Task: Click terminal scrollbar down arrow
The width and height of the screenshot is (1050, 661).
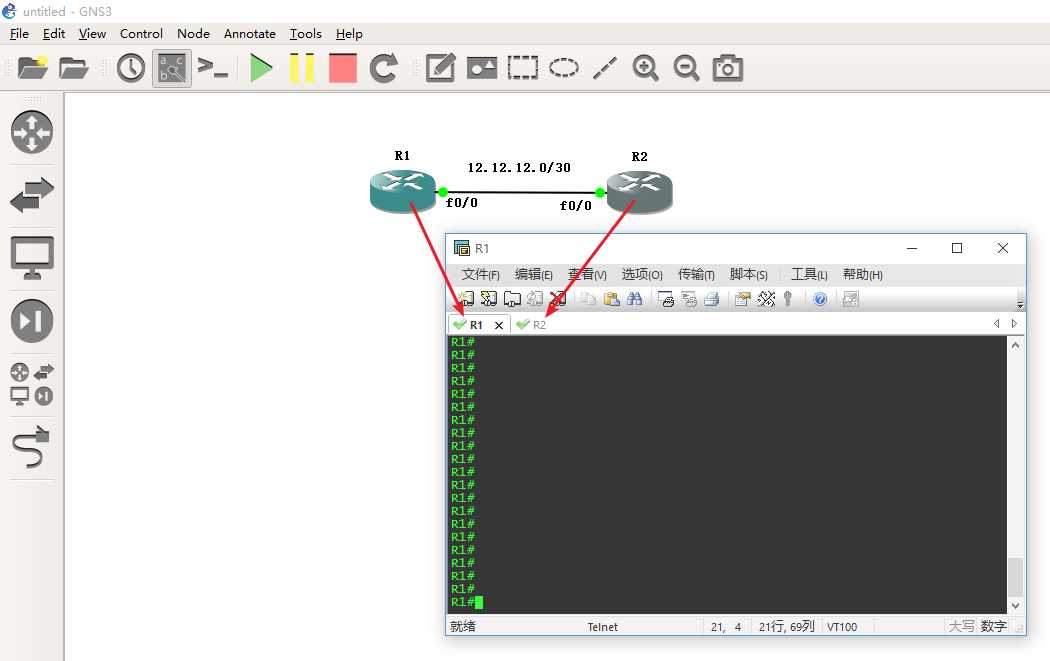Action: click(1015, 605)
